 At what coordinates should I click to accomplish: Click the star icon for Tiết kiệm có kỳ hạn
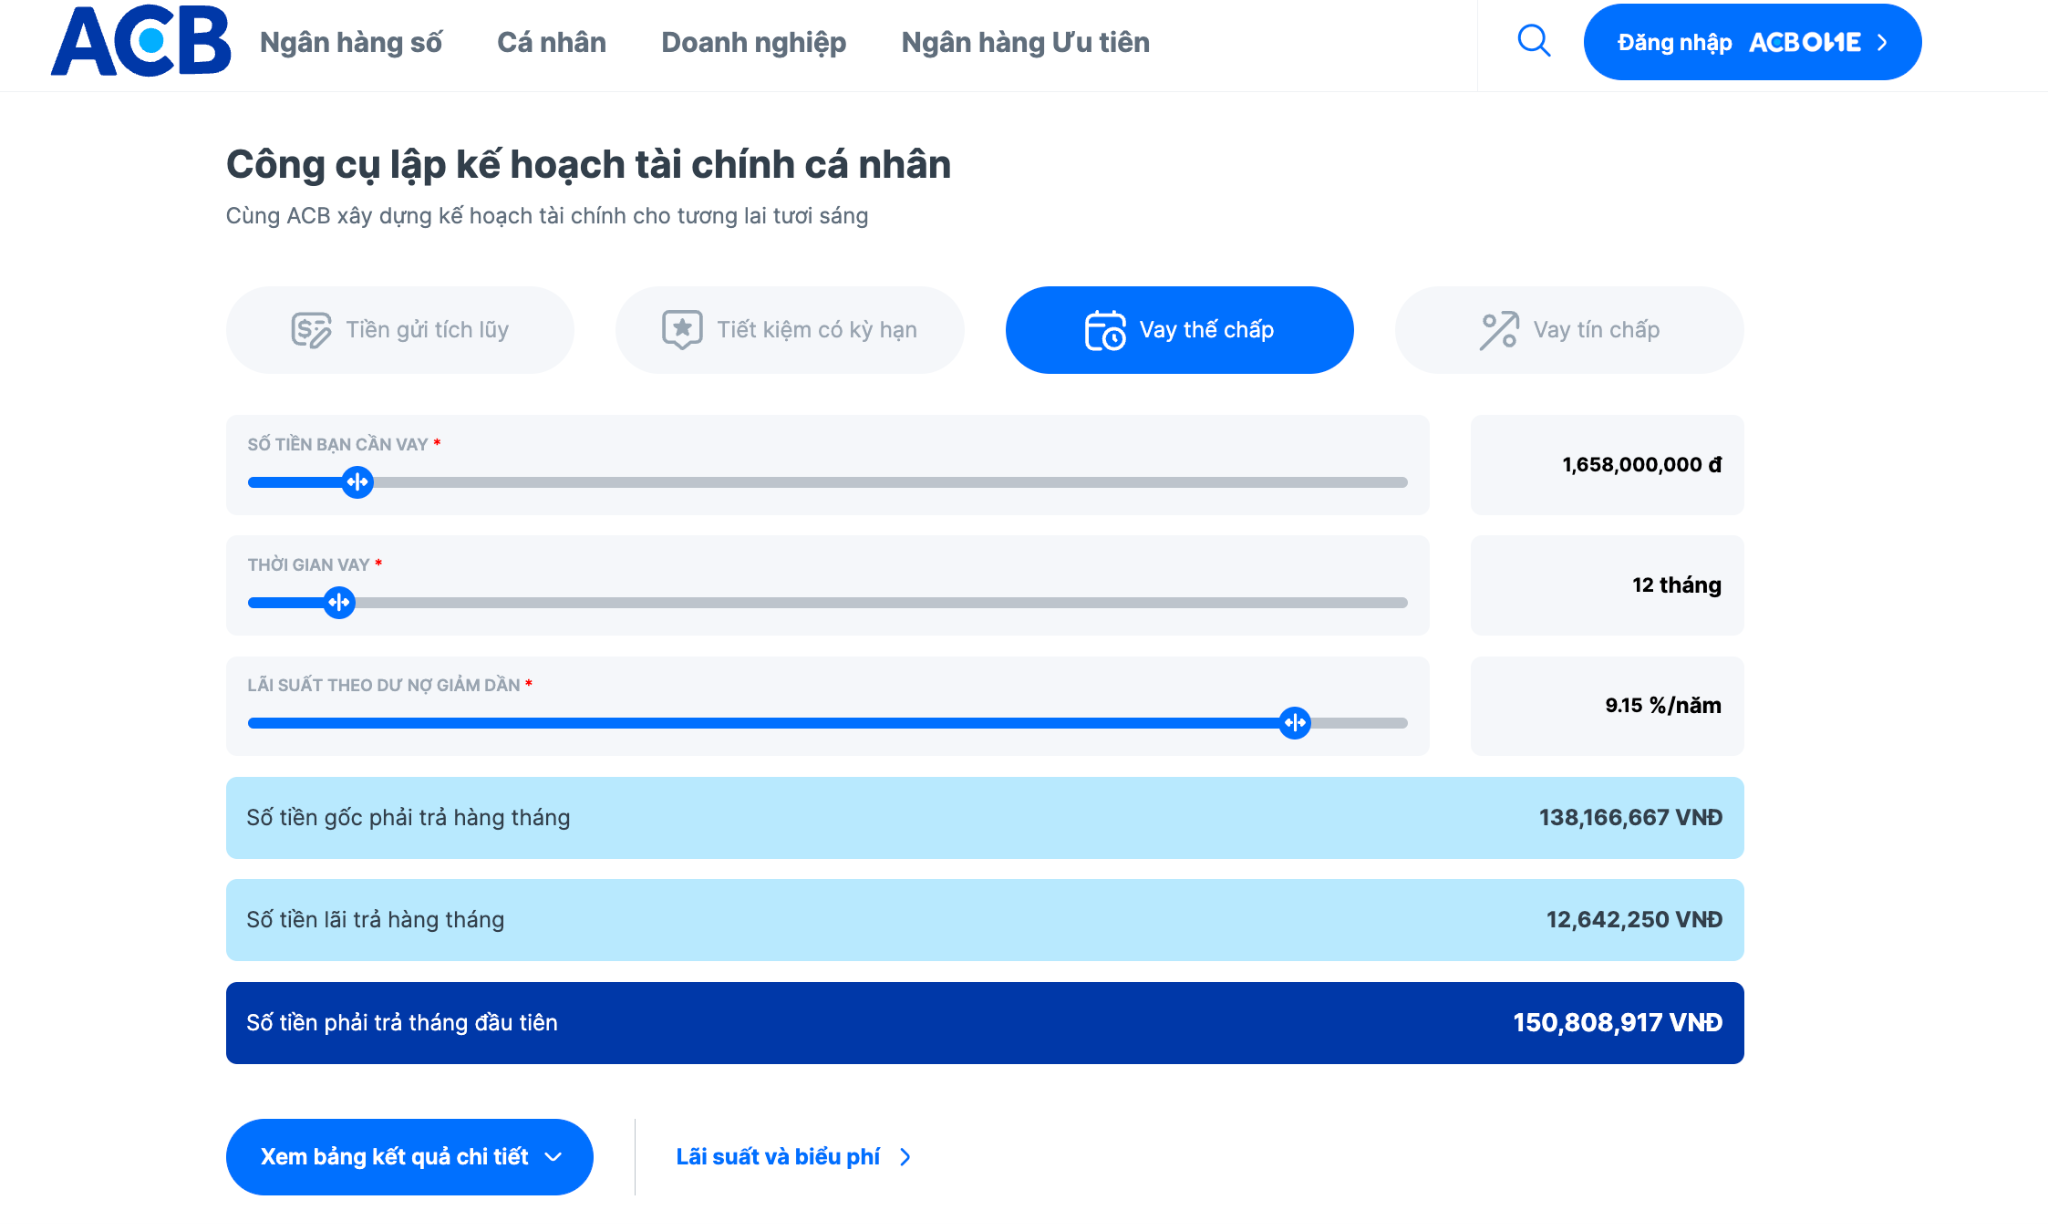(x=682, y=329)
